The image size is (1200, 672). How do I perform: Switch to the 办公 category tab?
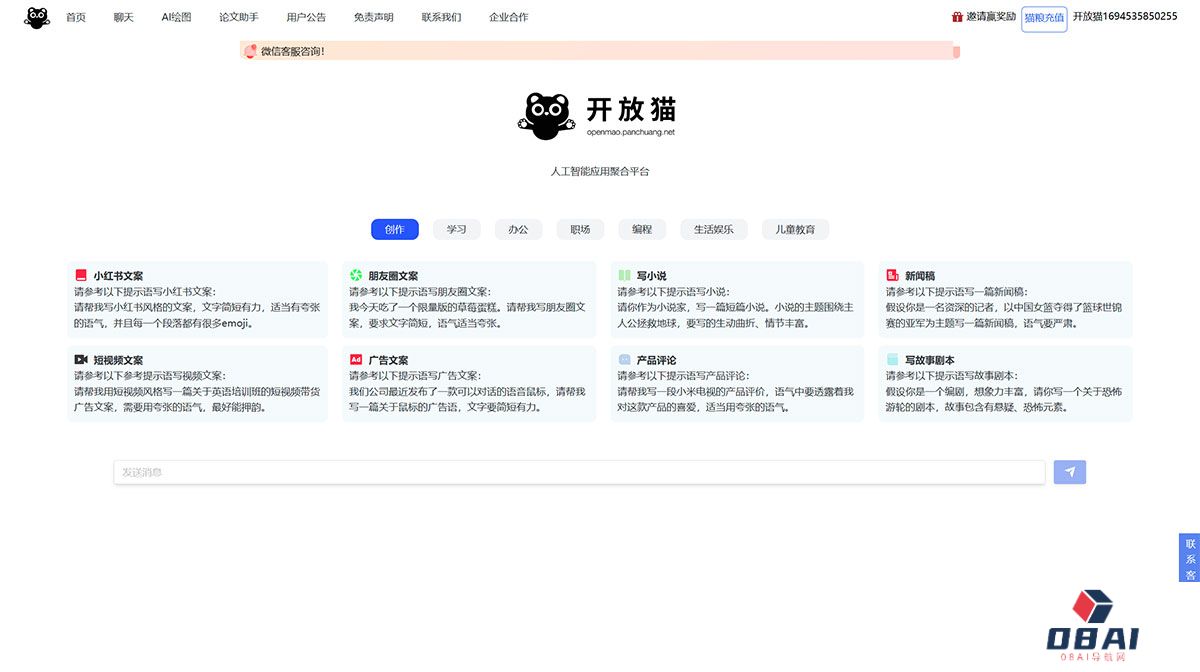coord(518,229)
